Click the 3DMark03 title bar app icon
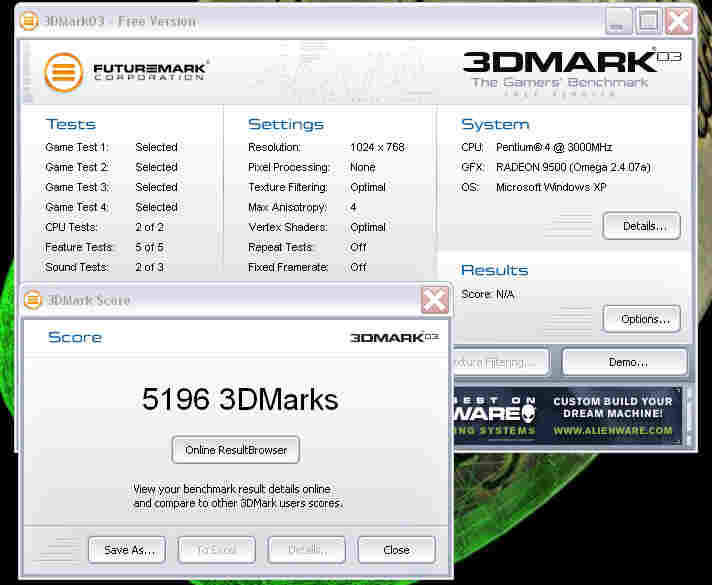Image resolution: width=712 pixels, height=585 pixels. click(x=29, y=21)
